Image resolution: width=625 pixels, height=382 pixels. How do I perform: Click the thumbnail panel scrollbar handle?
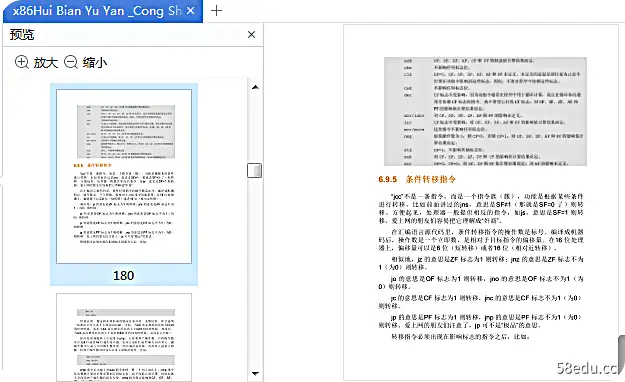(255, 170)
